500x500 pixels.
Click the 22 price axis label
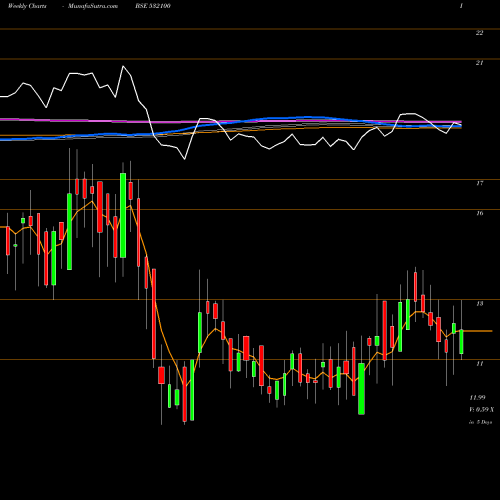(x=479, y=33)
